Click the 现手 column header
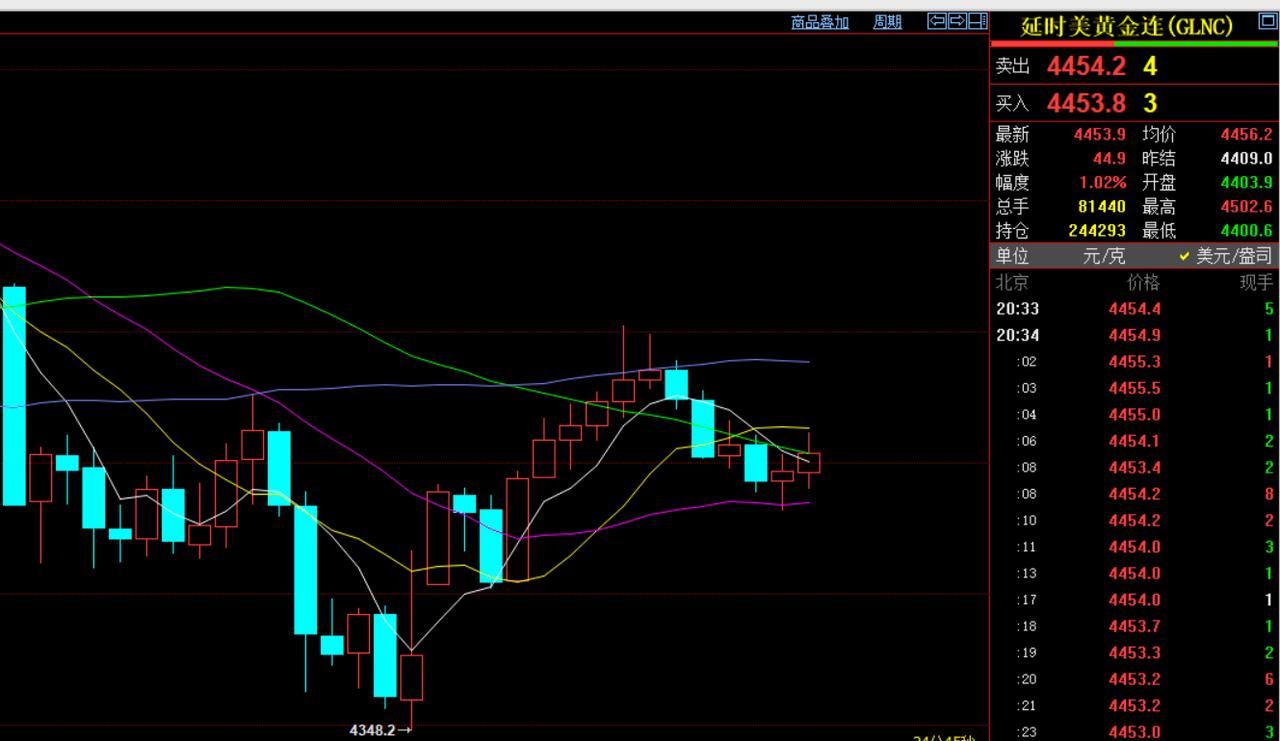 point(1256,283)
